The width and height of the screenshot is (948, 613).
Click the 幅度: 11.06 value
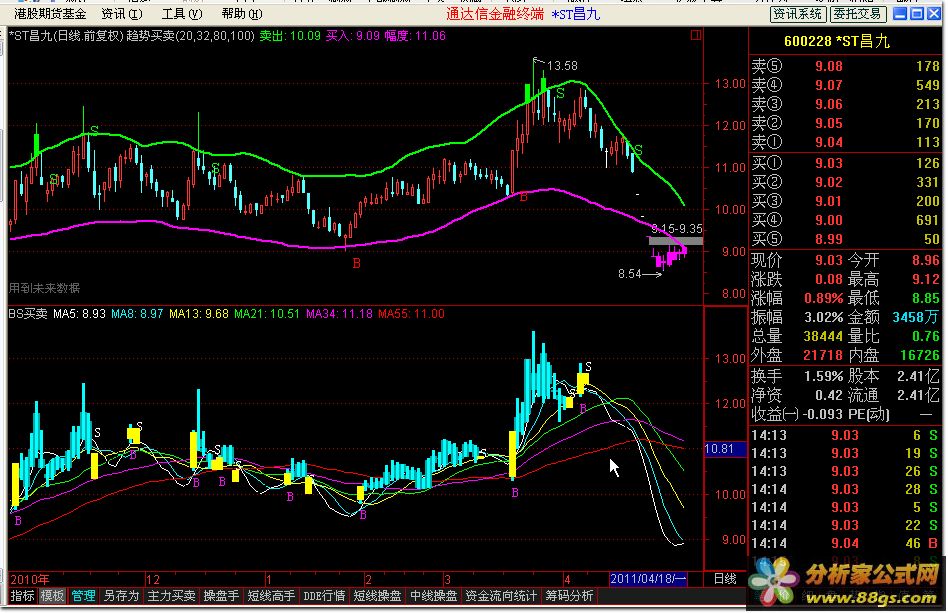pos(415,36)
